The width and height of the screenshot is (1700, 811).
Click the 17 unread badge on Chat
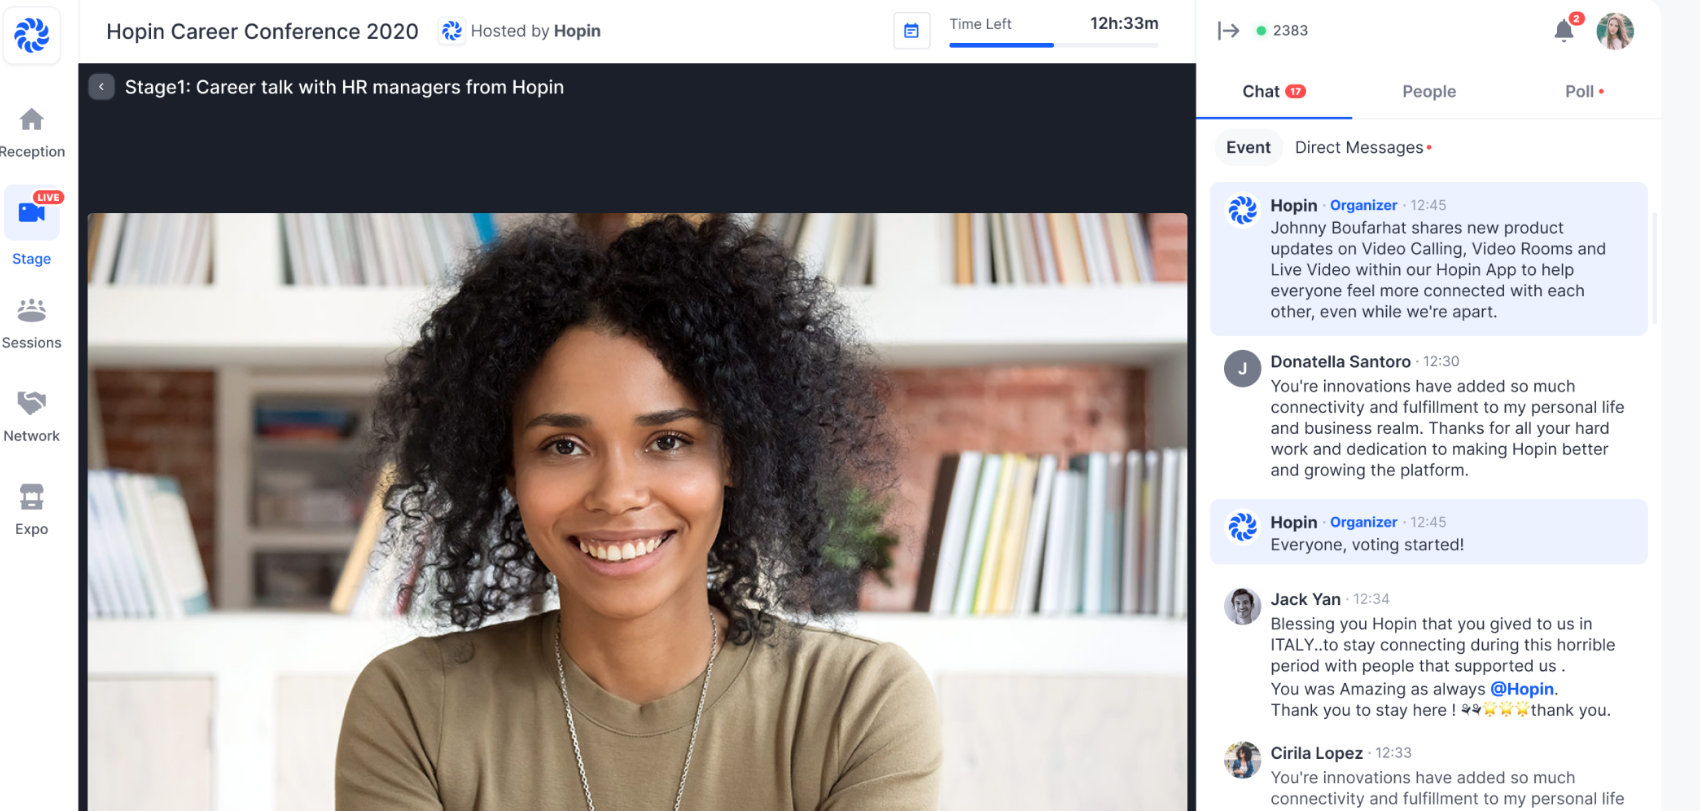tap(1295, 92)
